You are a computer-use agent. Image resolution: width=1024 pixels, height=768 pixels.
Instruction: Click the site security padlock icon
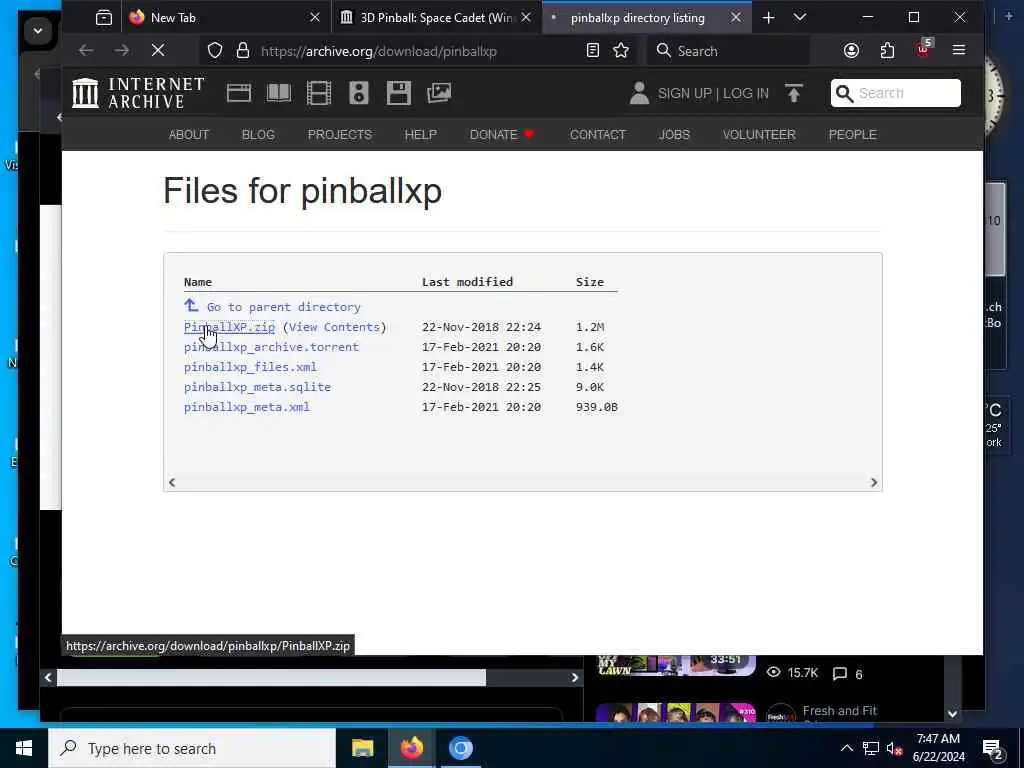point(243,50)
